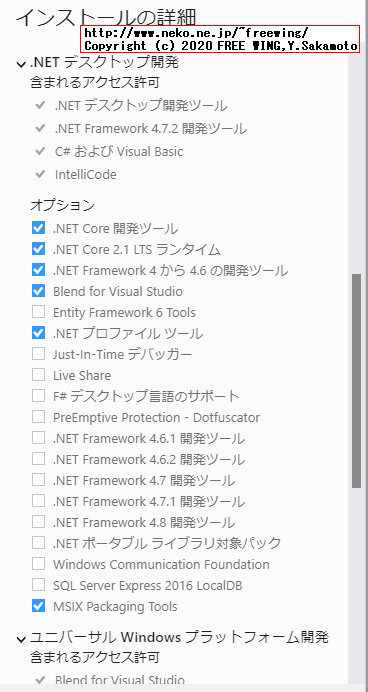Enable Windows Communication Foundation checkbox
This screenshot has width=368, height=692.
coord(38,564)
